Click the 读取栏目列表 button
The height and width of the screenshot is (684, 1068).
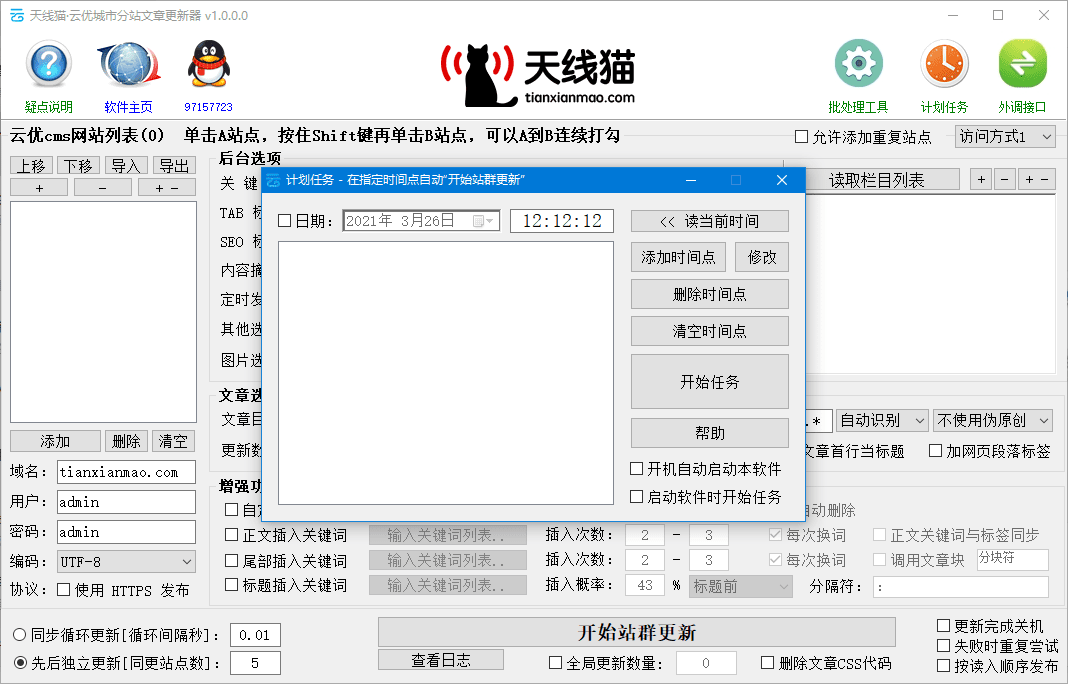click(881, 180)
